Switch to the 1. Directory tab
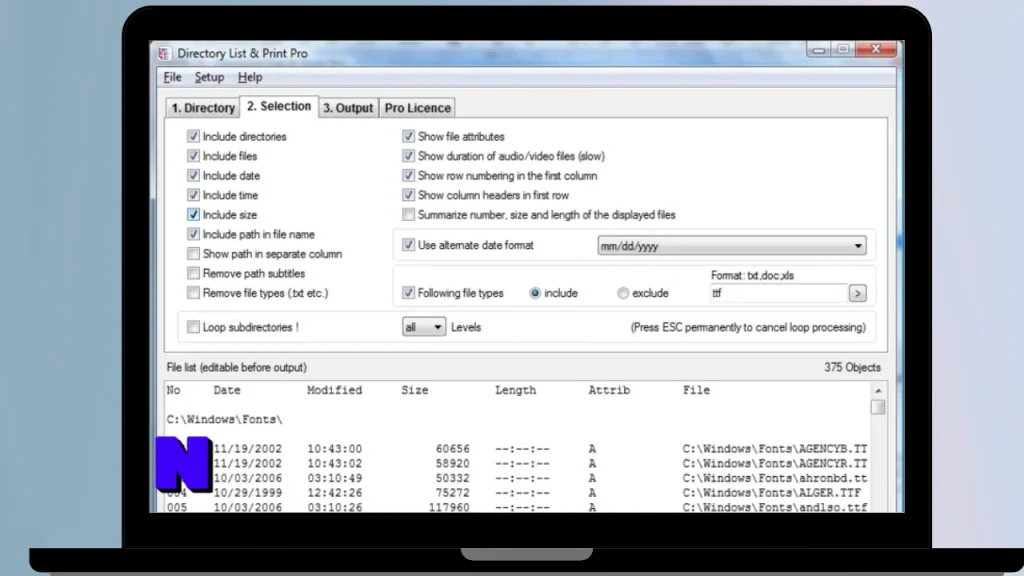1024x576 pixels. pos(203,108)
